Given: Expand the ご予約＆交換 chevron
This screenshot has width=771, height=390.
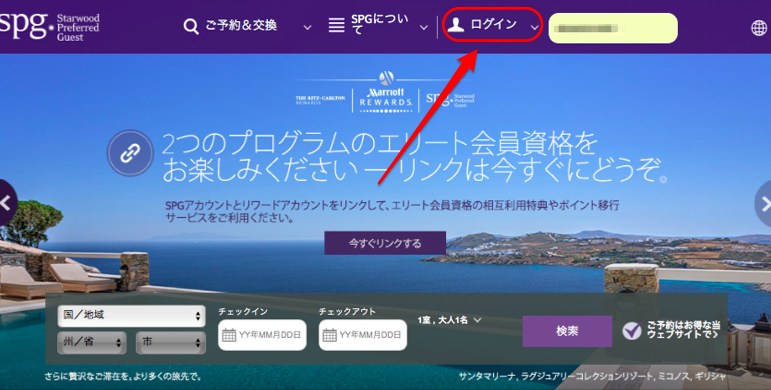Looking at the screenshot, I should point(307,28).
